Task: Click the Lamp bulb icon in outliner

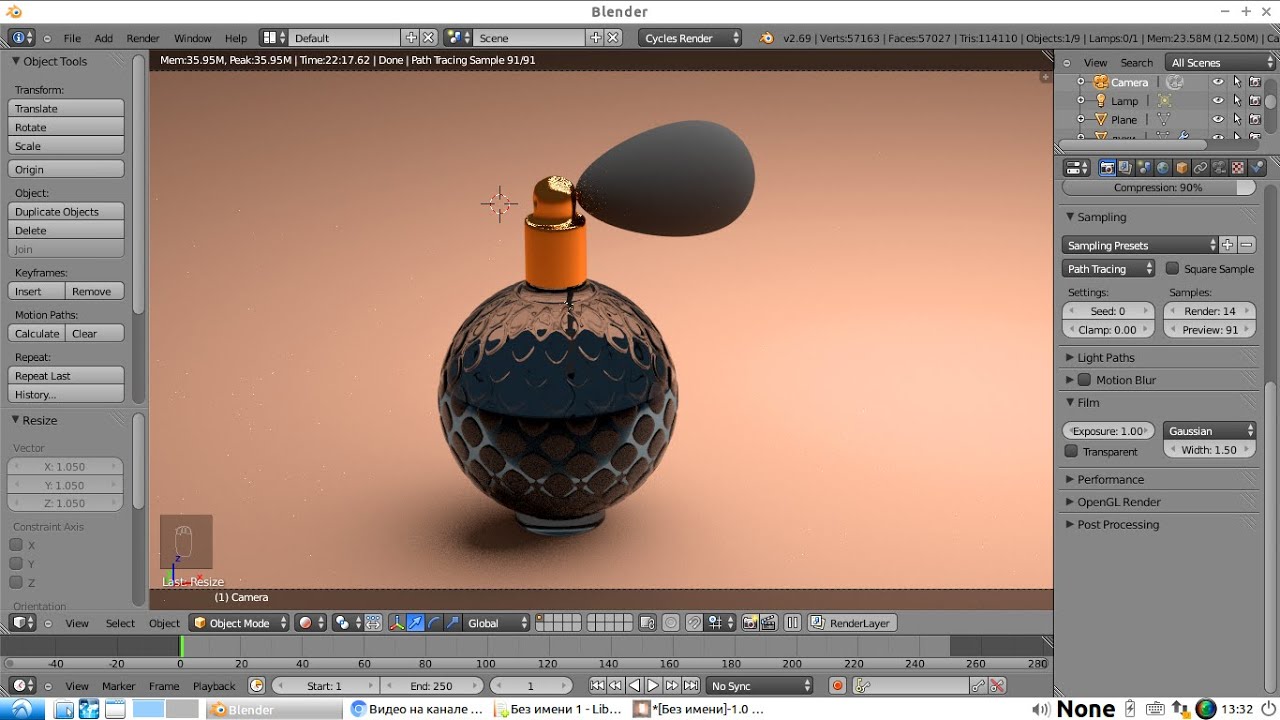Action: (1101, 101)
